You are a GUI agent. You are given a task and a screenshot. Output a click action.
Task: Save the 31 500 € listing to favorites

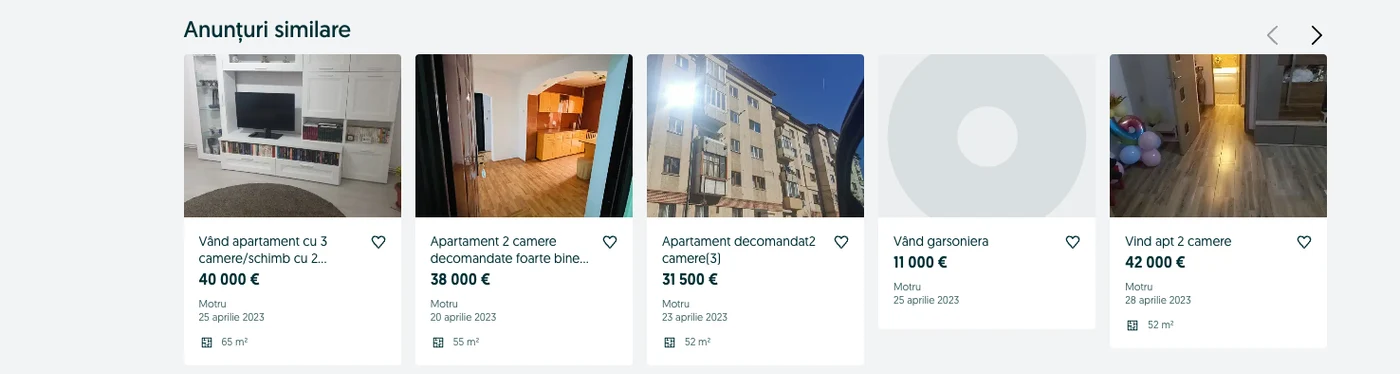click(841, 242)
